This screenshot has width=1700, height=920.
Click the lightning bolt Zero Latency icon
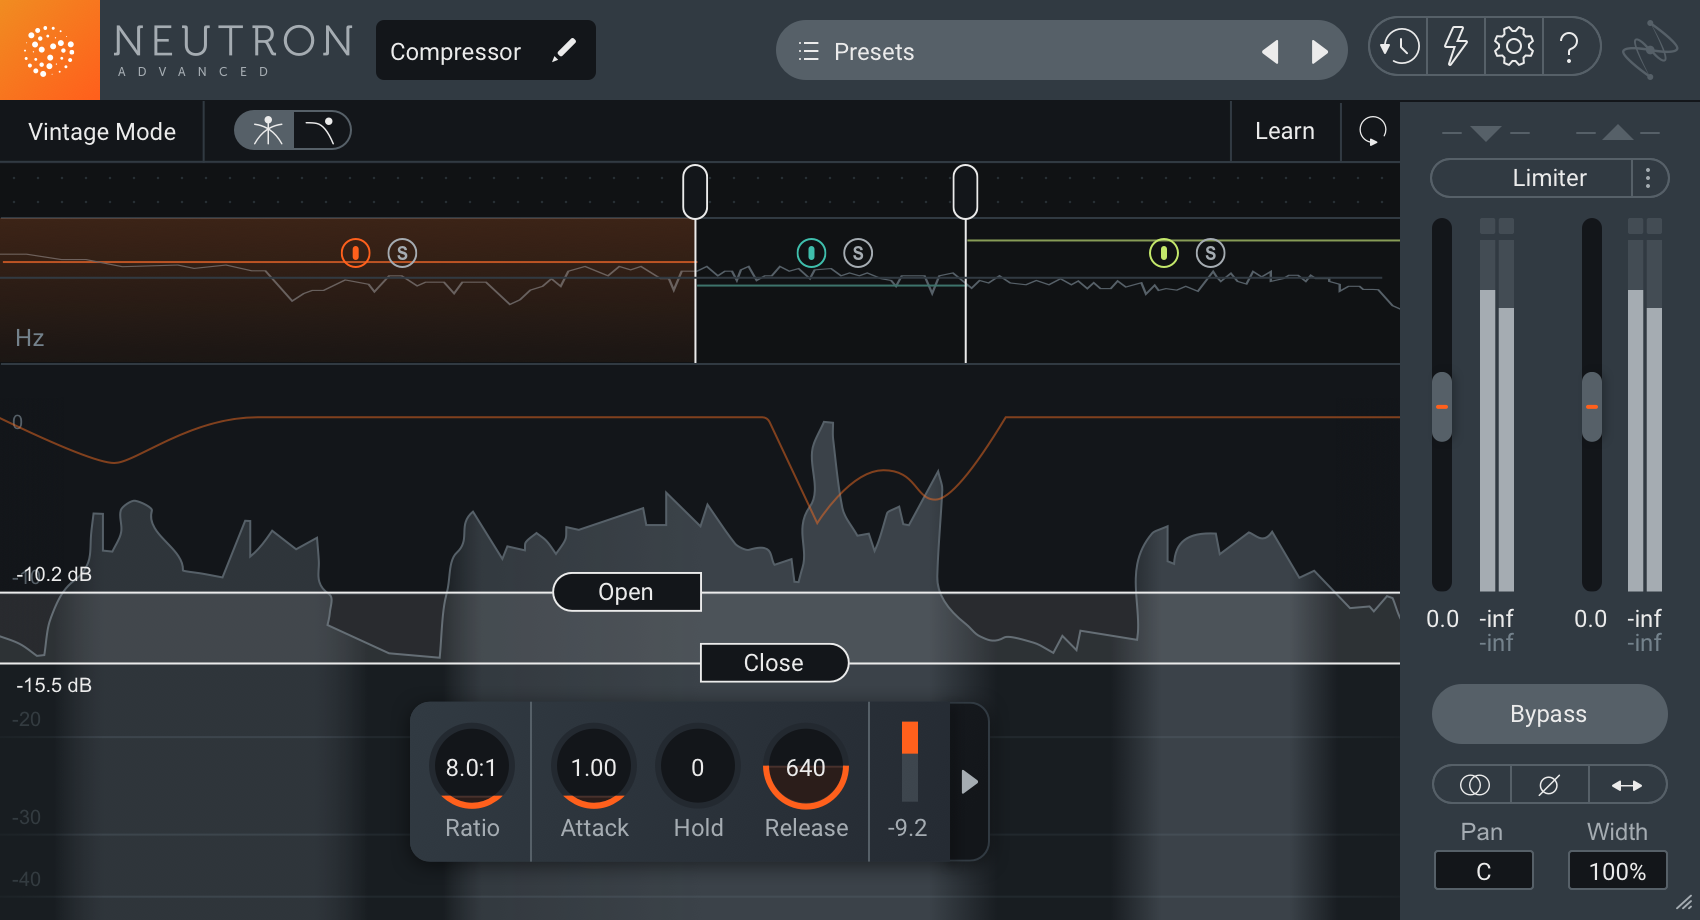click(1455, 47)
